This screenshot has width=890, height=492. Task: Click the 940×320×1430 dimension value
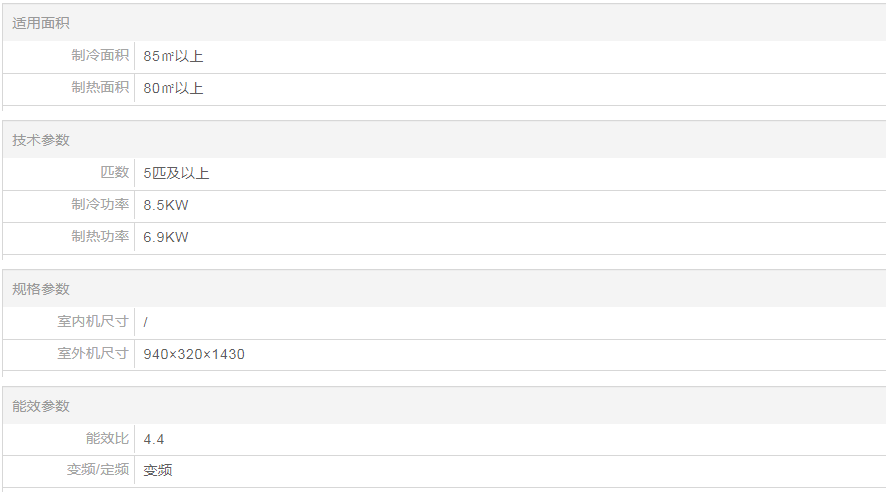tap(194, 355)
